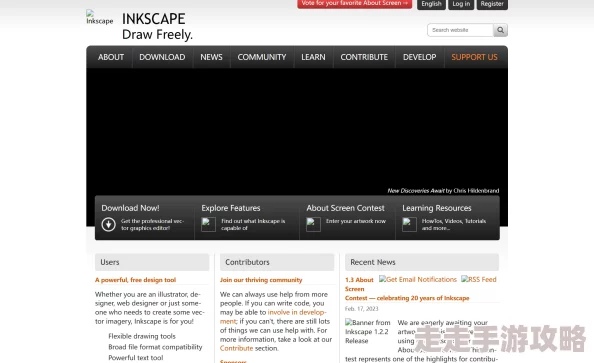Click A powerful, free design tool heading
Viewport: 594px width, 363px height.
(x=136, y=280)
